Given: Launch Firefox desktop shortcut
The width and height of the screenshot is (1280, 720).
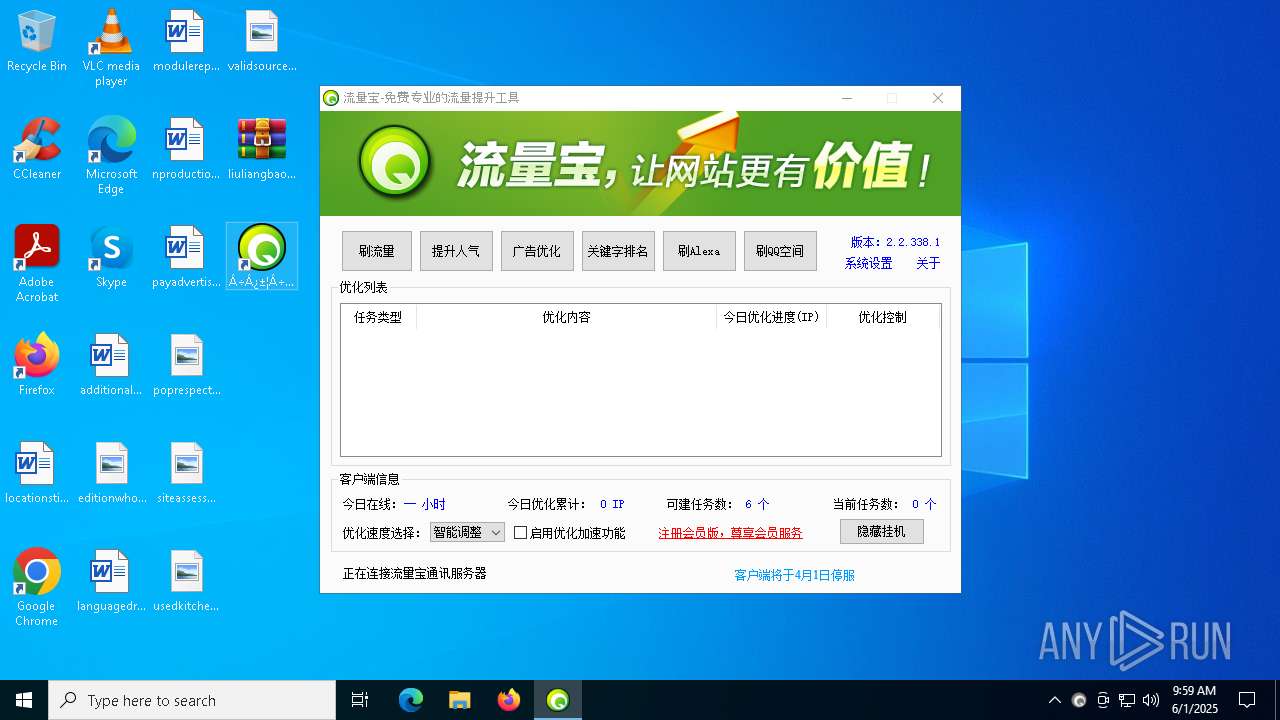Looking at the screenshot, I should click(37, 365).
